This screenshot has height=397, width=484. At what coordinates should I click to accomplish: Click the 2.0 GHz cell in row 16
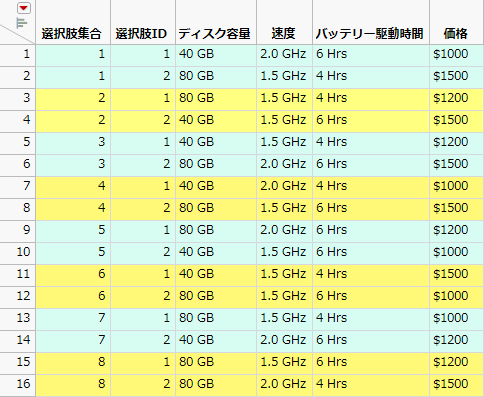[284, 384]
